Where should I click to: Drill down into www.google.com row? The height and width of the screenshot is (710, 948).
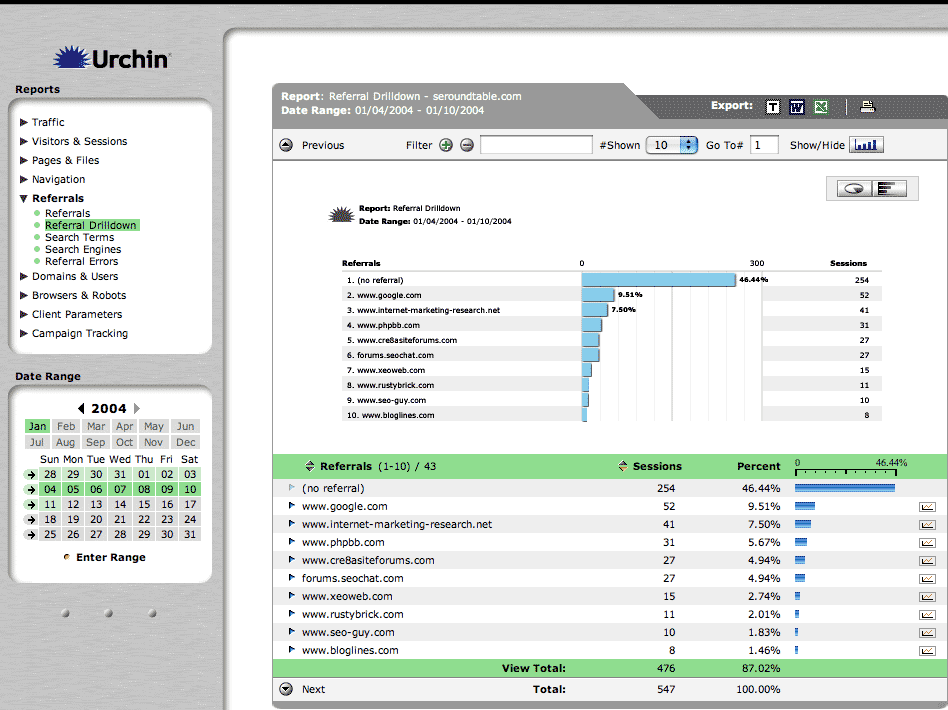point(291,506)
